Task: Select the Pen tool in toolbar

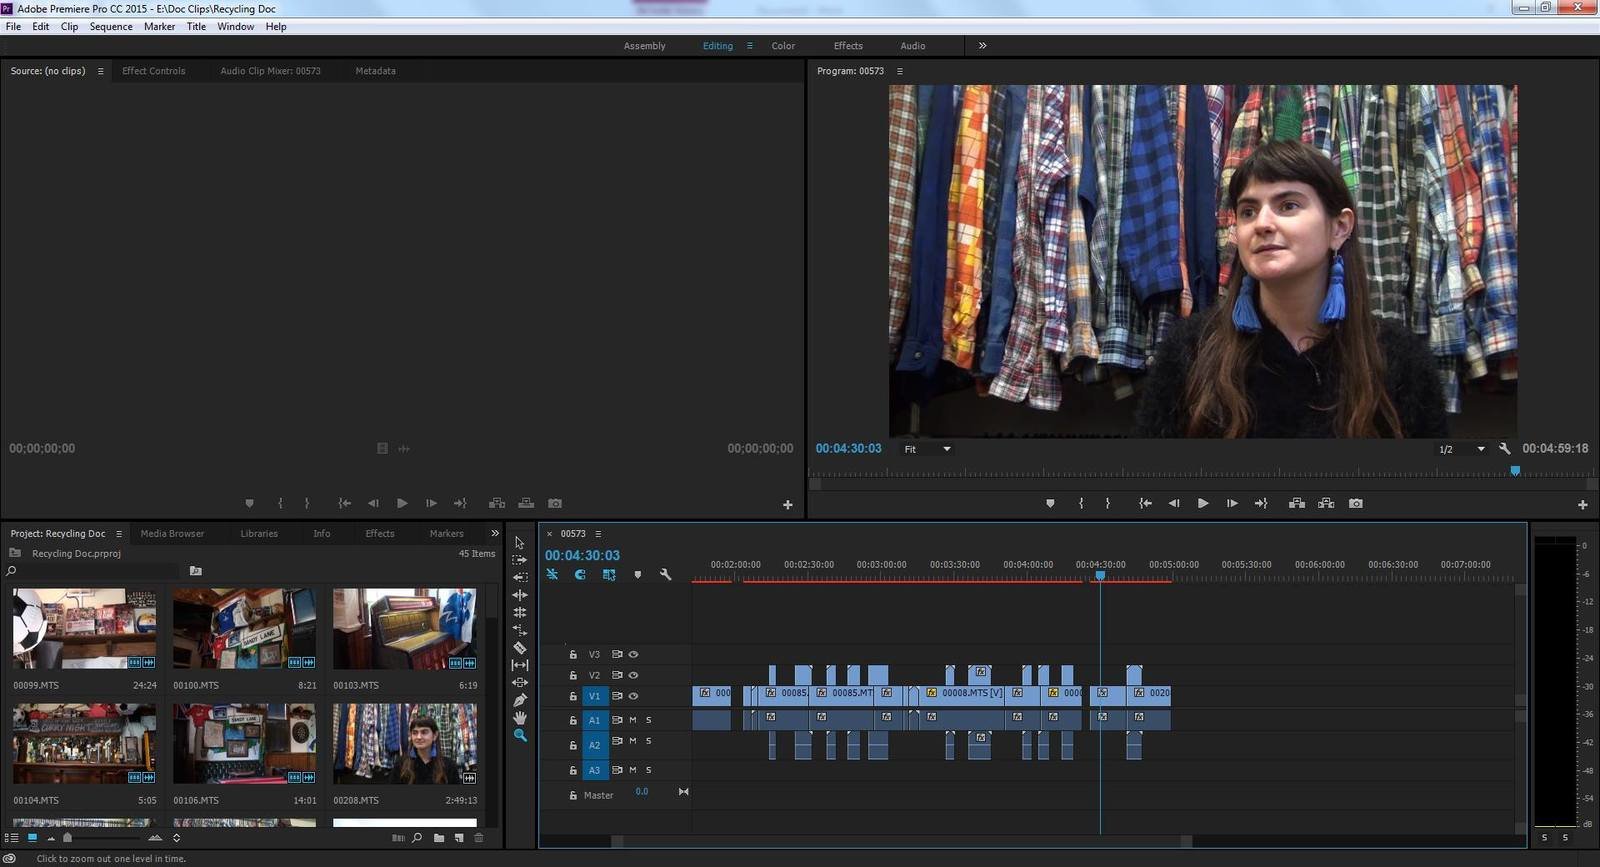Action: (x=520, y=700)
